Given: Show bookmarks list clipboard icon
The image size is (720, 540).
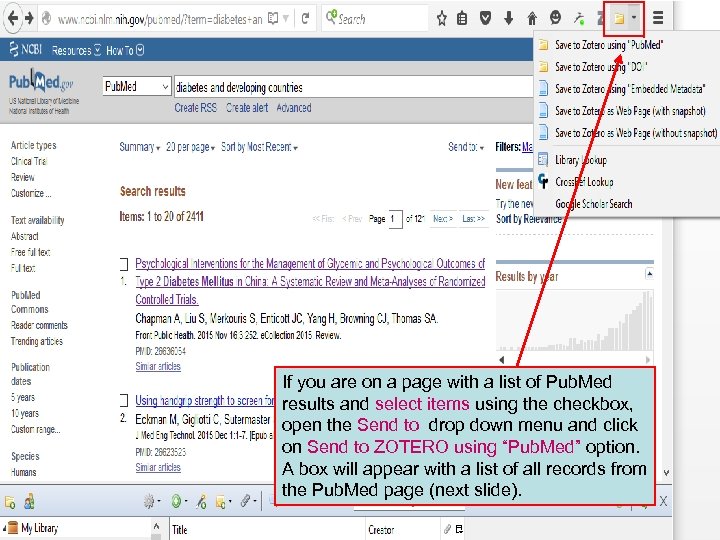Looking at the screenshot, I should (462, 18).
